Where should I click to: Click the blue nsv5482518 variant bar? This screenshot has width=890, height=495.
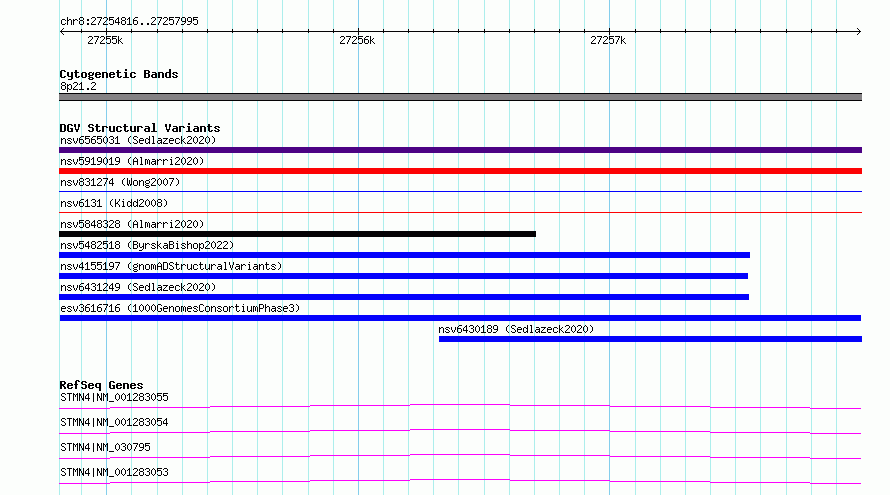pyautogui.click(x=405, y=255)
